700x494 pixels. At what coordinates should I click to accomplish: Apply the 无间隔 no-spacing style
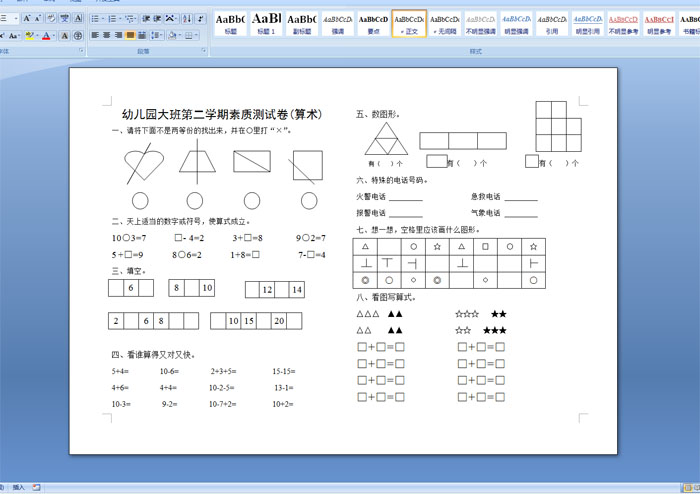tap(445, 24)
